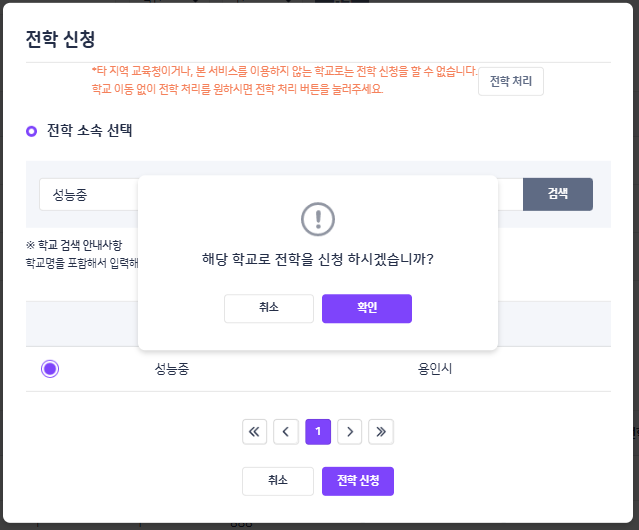
Task: Click the exclamation warning icon in the dialog
Action: pos(317,219)
